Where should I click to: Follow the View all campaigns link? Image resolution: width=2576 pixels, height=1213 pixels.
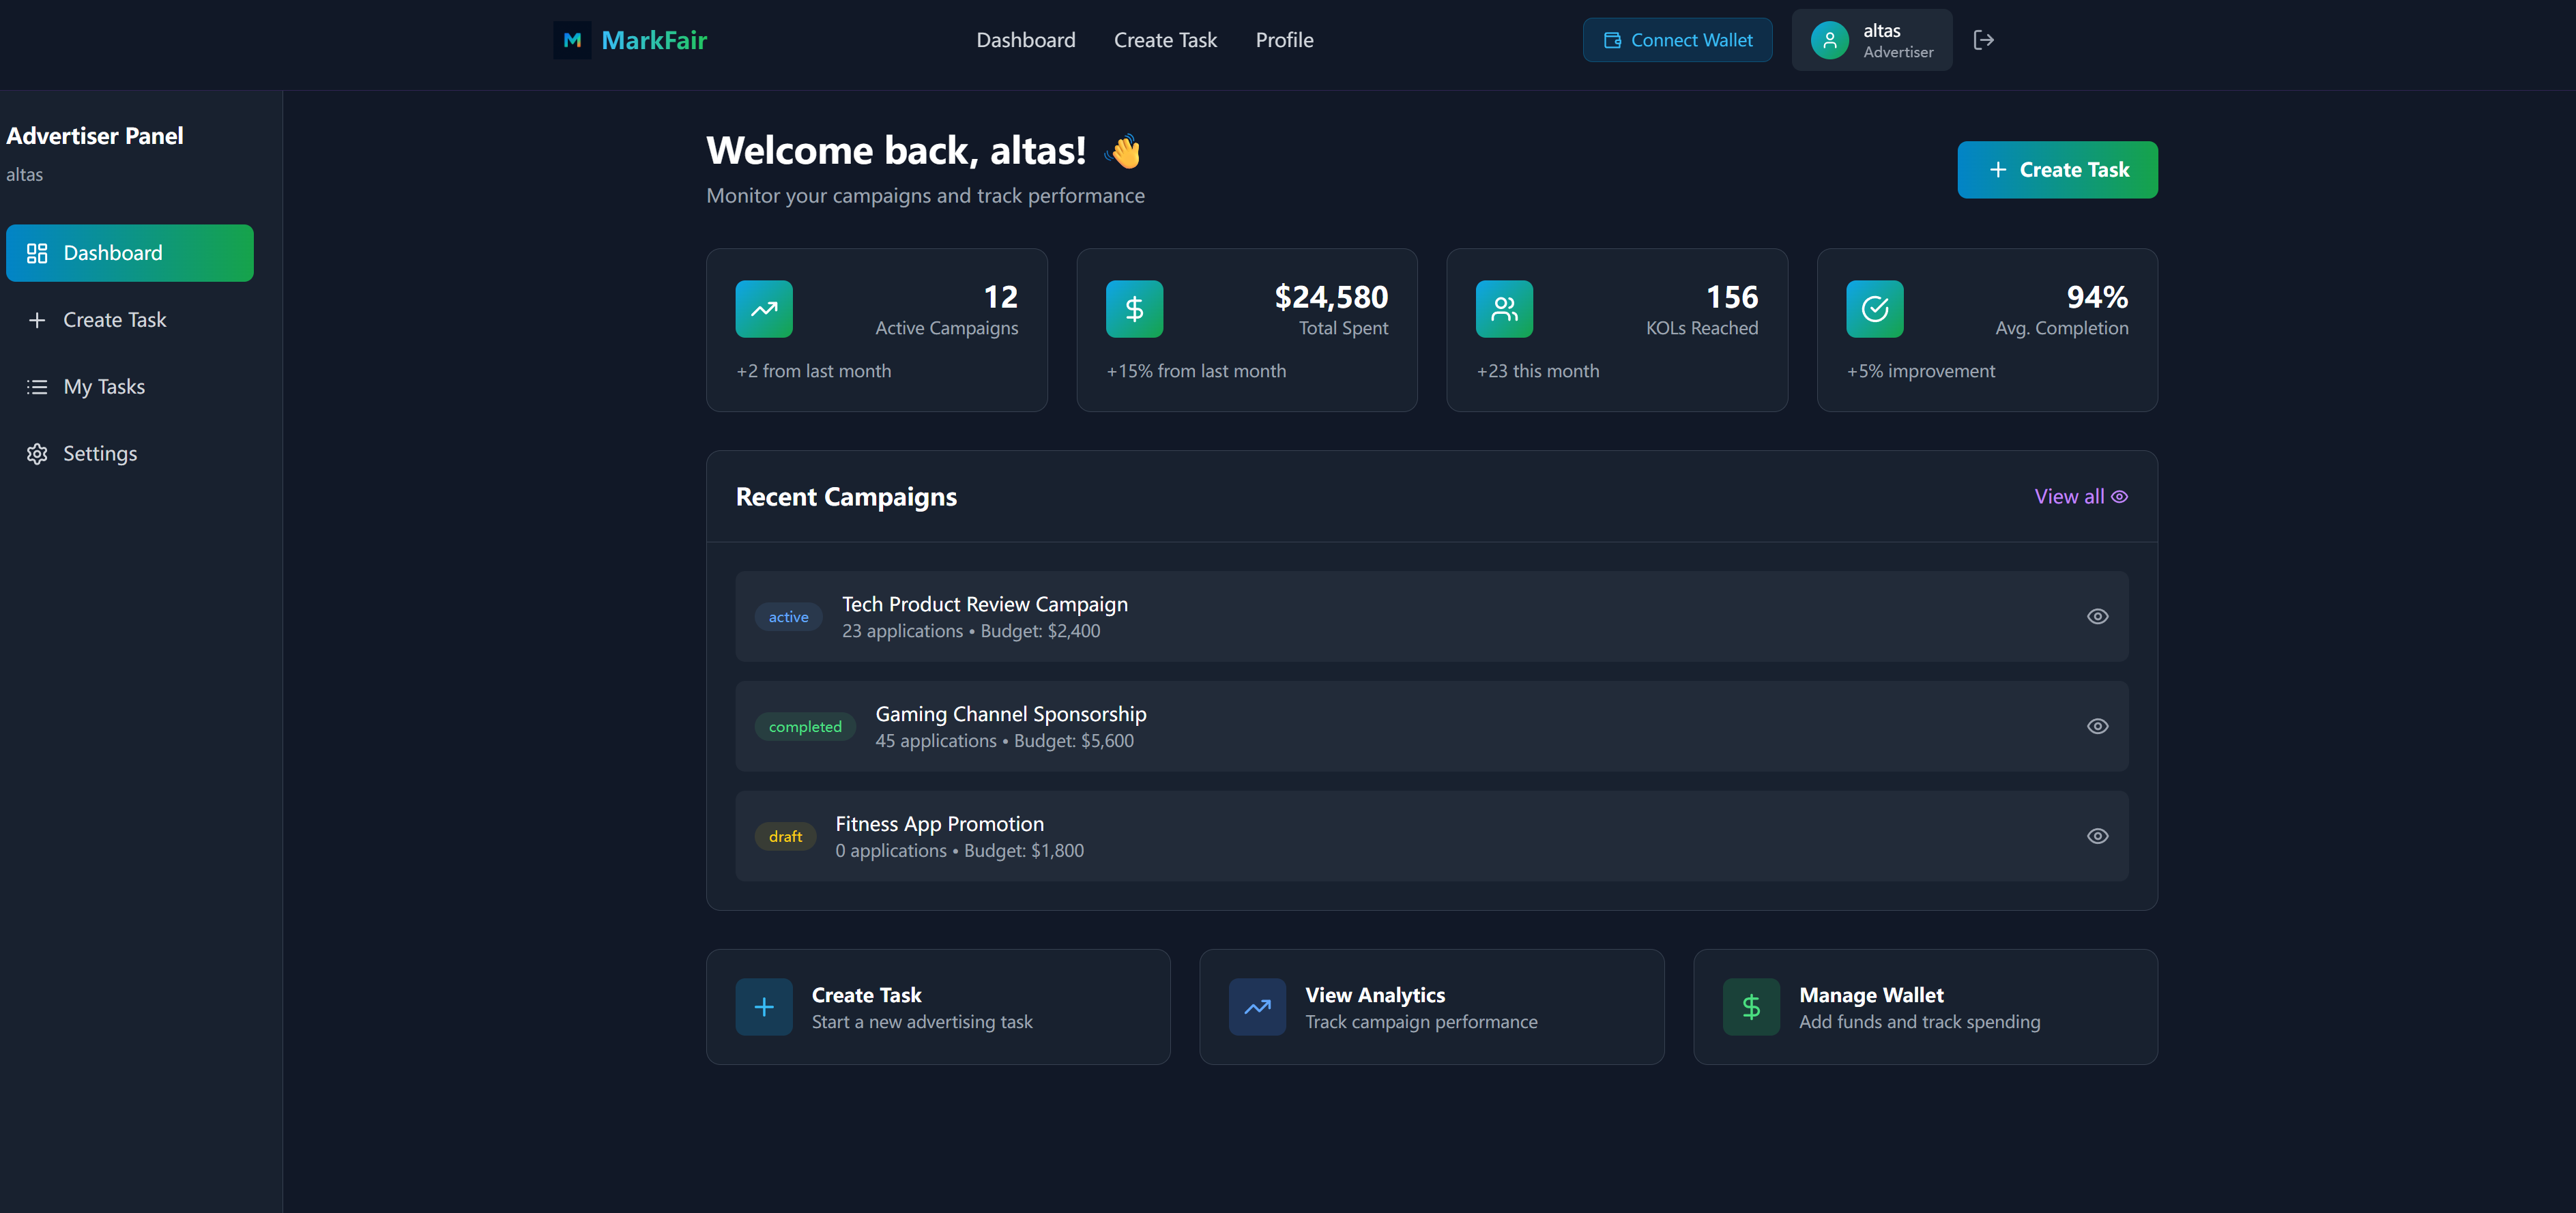2080,497
